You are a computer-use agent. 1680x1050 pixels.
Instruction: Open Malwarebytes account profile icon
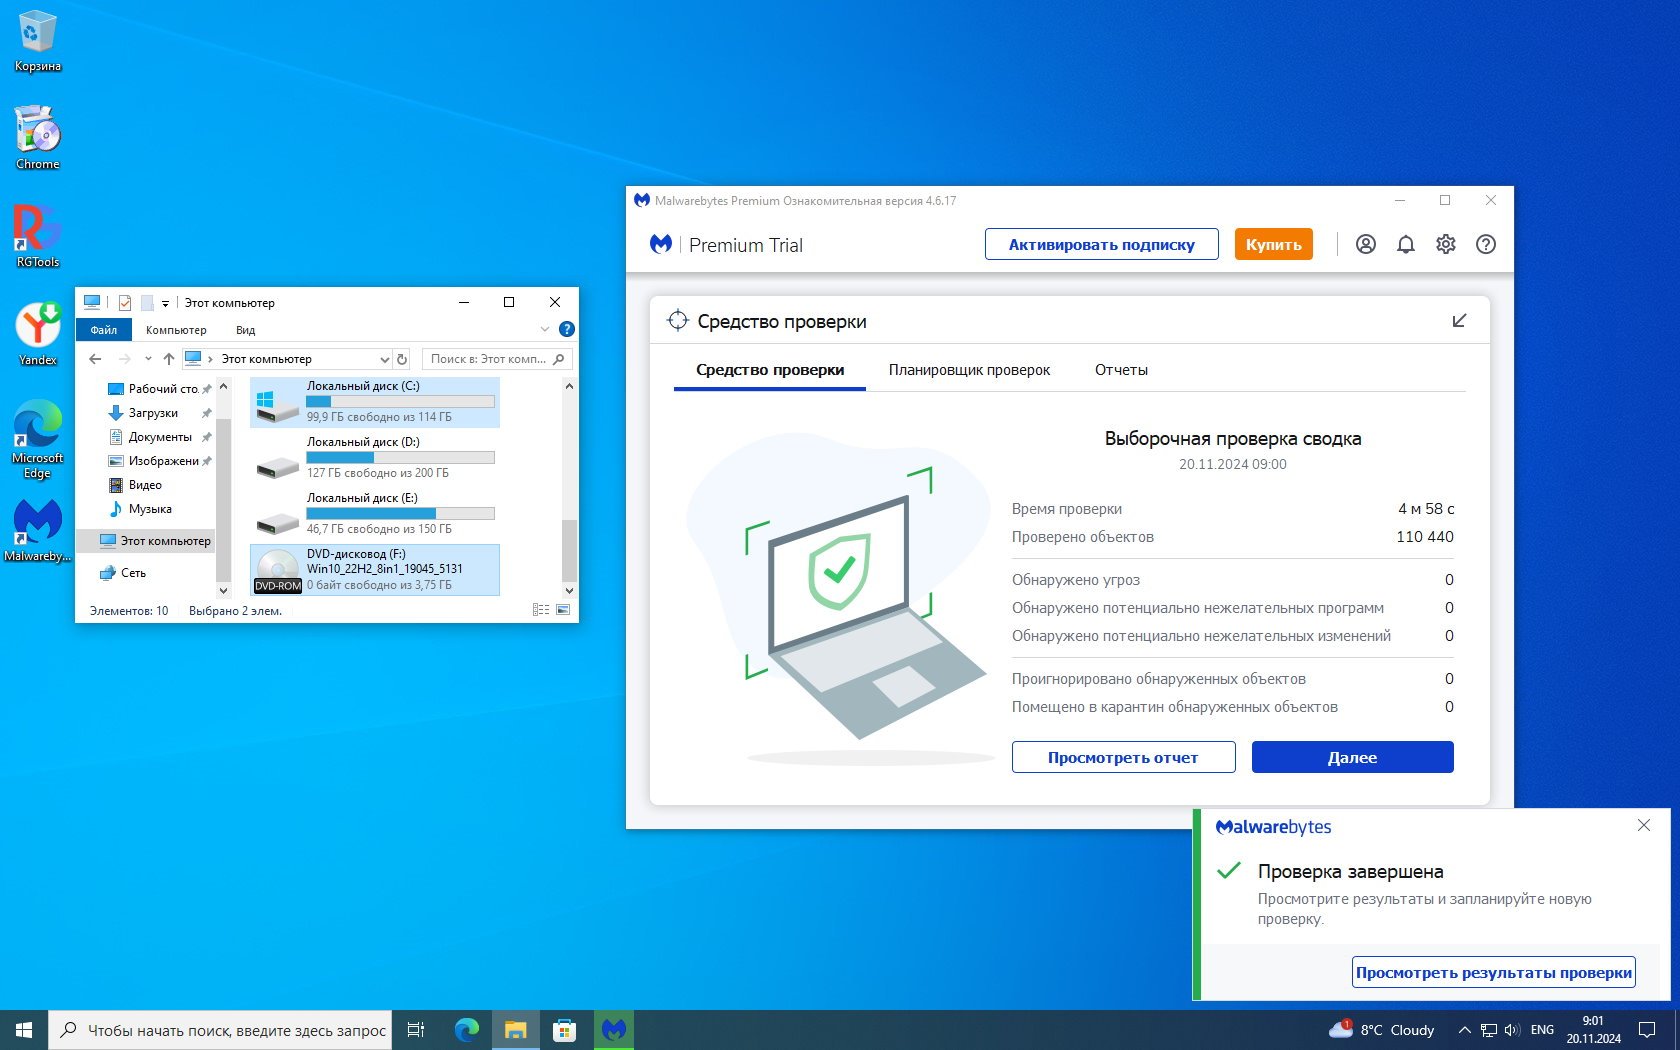click(x=1365, y=244)
